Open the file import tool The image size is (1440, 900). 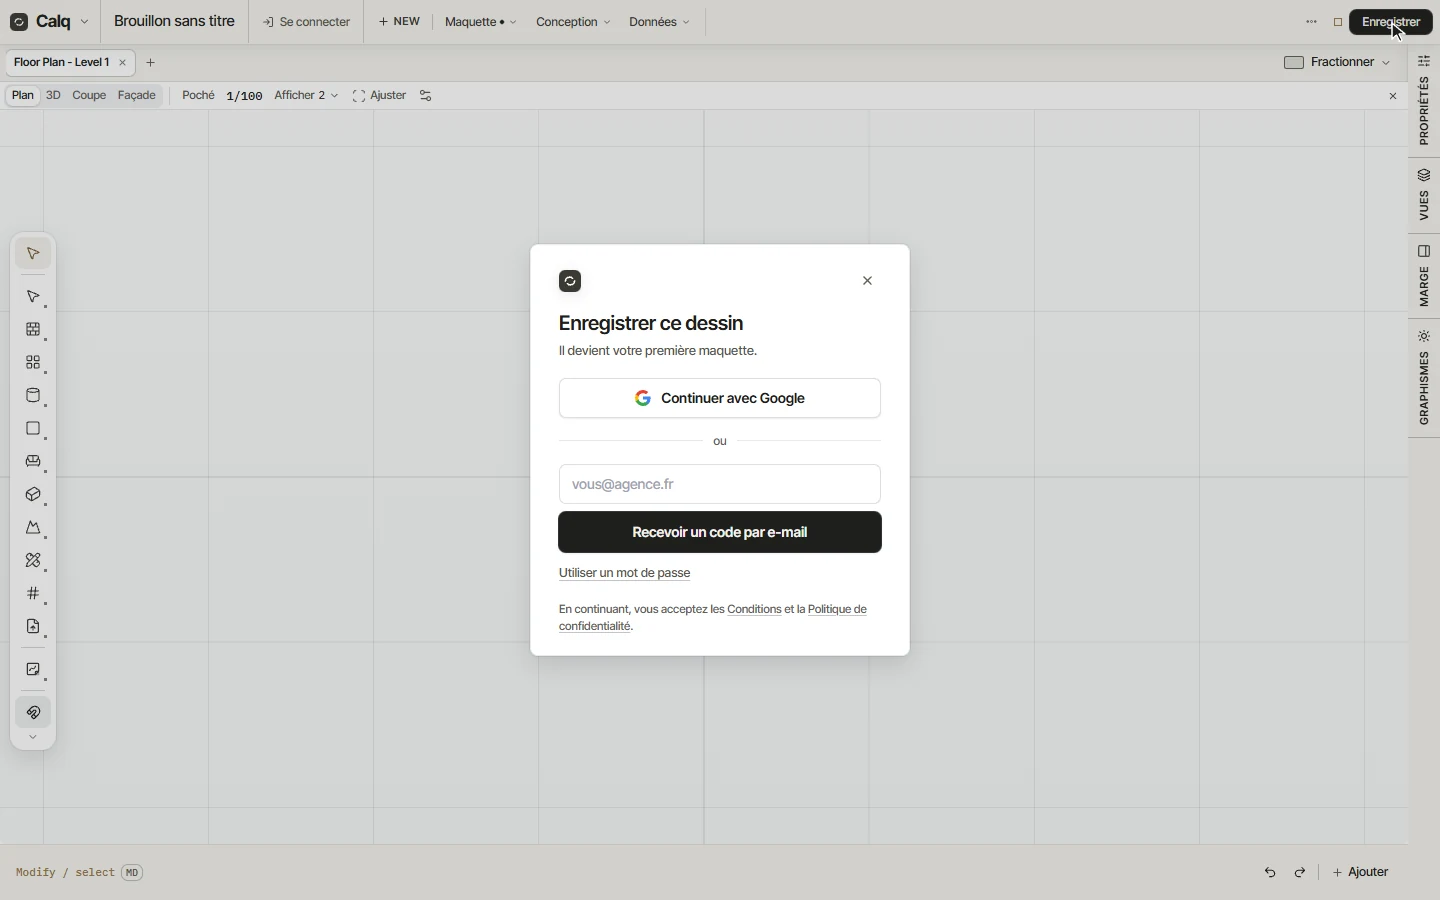(x=33, y=627)
